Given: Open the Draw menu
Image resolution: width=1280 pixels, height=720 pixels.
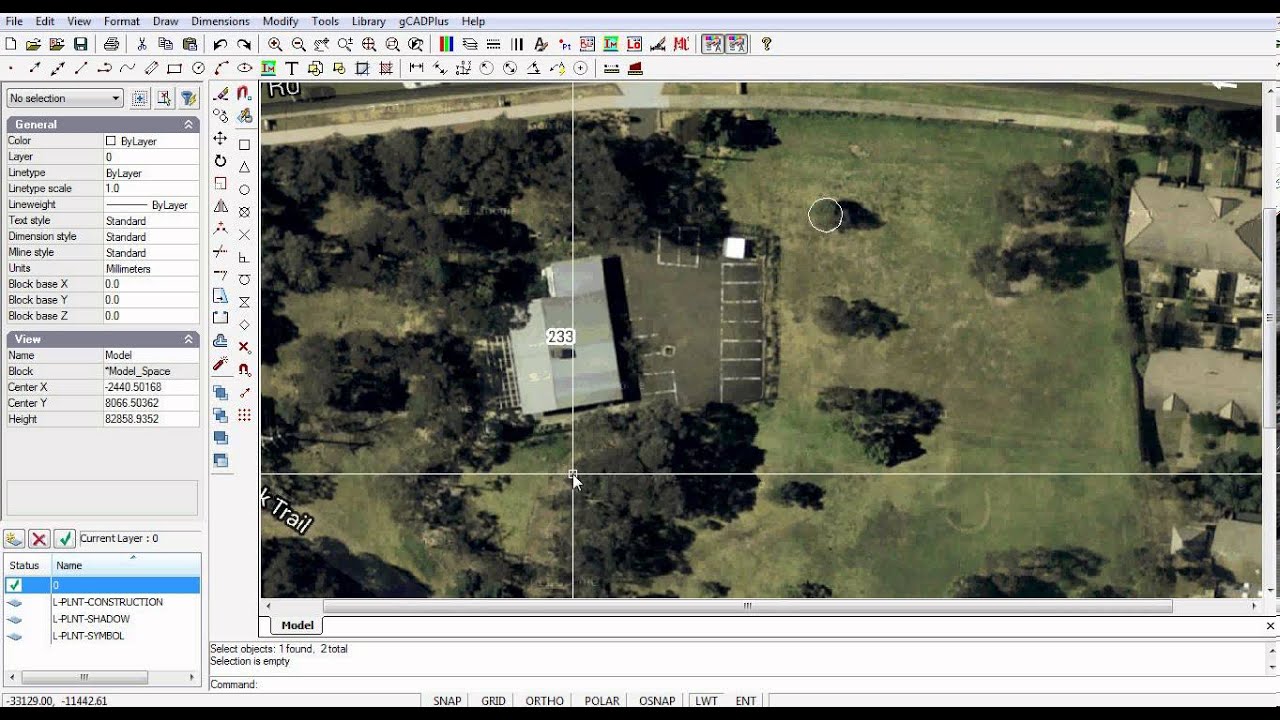Looking at the screenshot, I should (x=165, y=21).
